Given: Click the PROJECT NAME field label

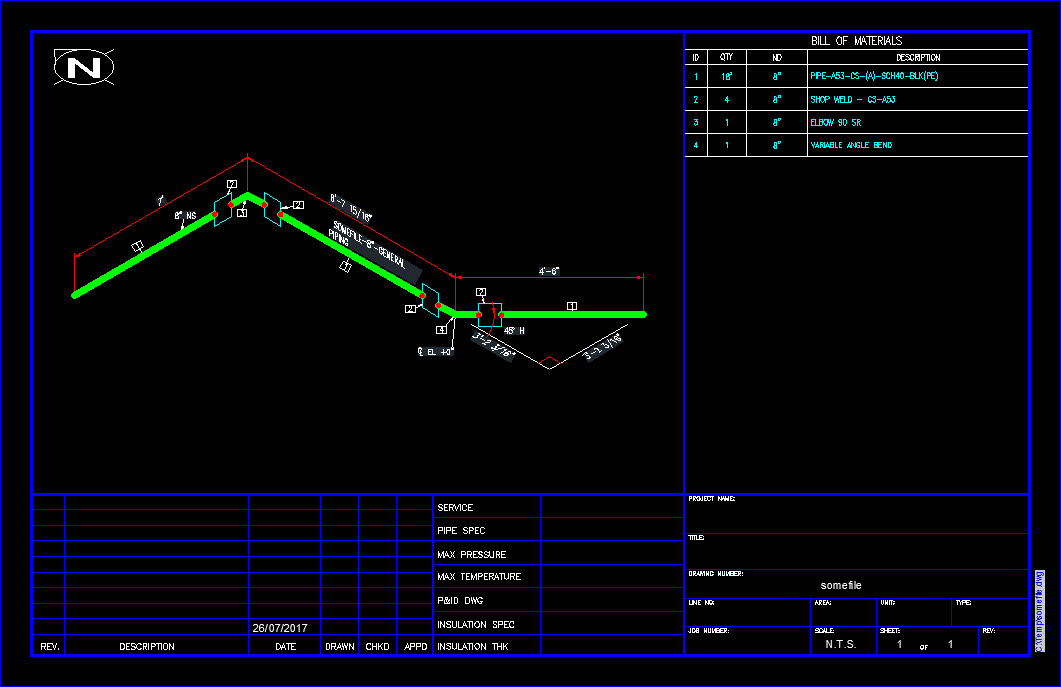Looking at the screenshot, I should tap(712, 498).
